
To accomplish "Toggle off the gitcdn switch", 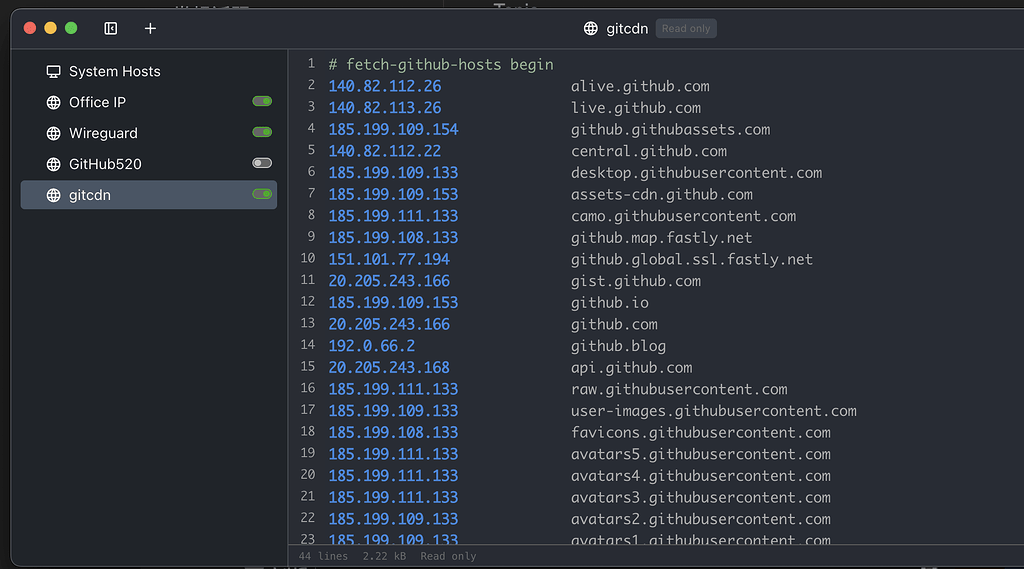I will (x=262, y=194).
